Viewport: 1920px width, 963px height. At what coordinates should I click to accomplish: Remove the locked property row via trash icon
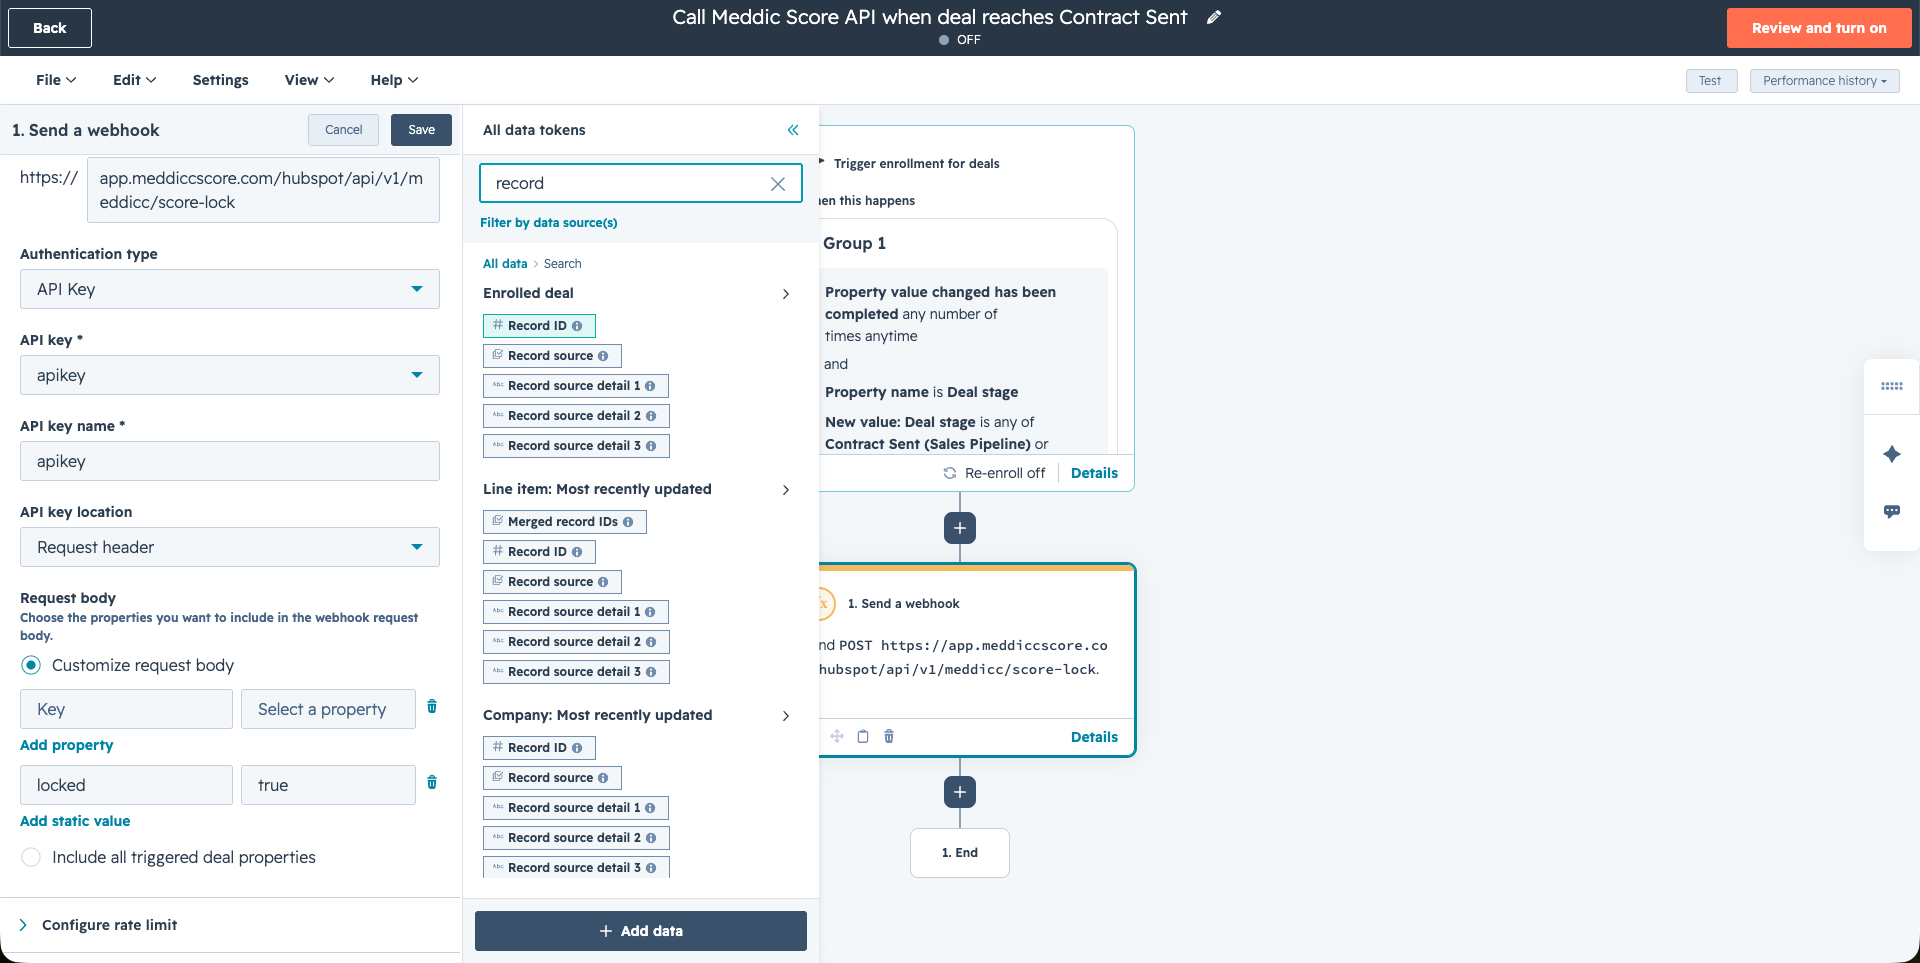click(432, 784)
